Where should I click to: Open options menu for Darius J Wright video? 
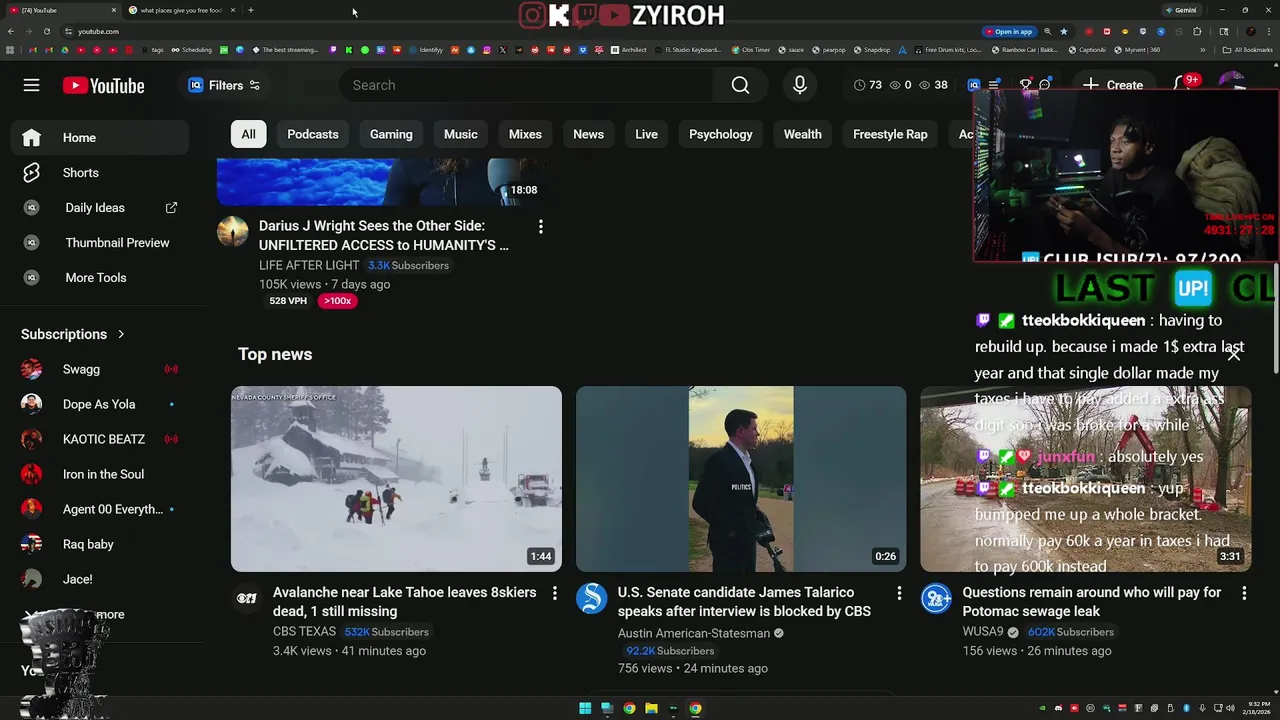click(540, 227)
